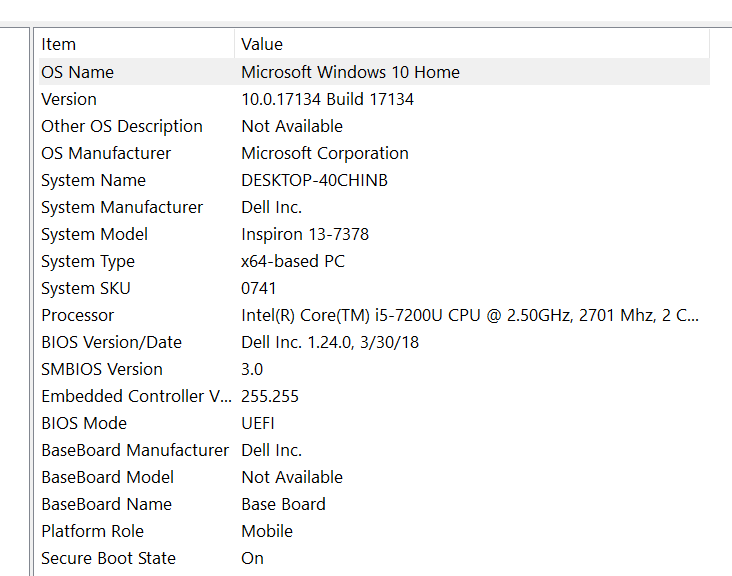
Task: Select the System Manufacturer row
Action: [121, 207]
